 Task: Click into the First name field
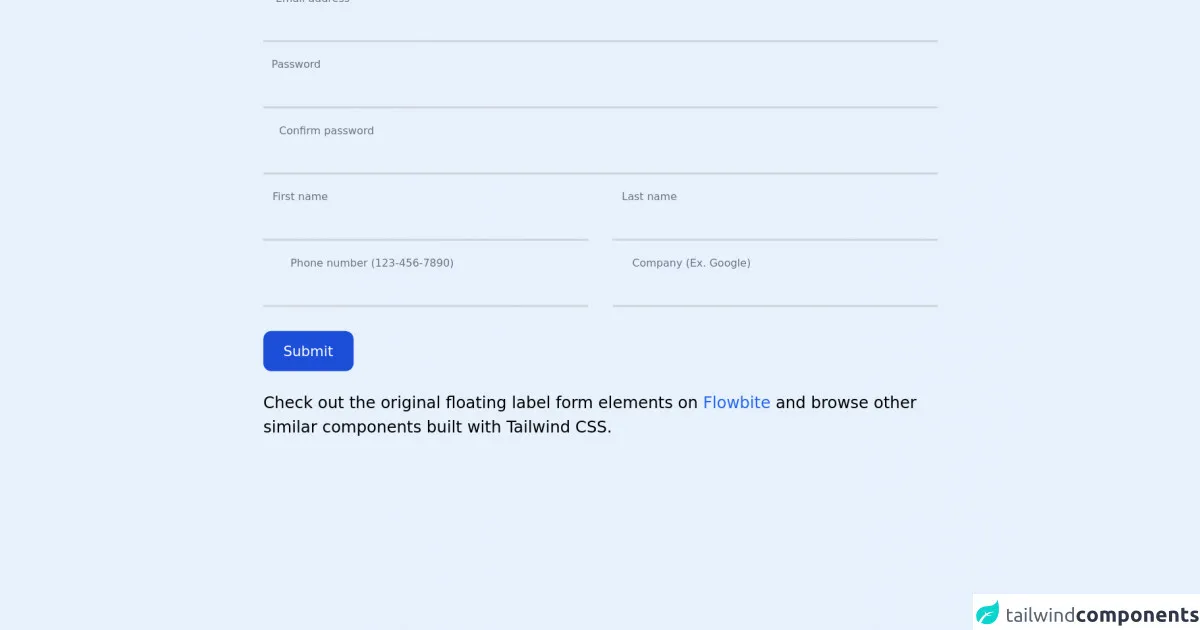tap(425, 223)
